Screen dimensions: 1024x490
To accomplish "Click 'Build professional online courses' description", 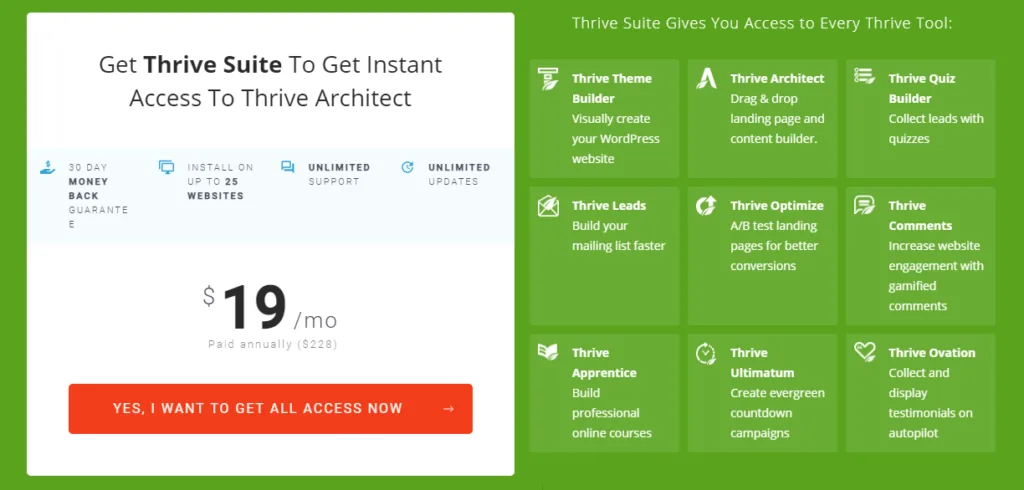I will (x=612, y=413).
